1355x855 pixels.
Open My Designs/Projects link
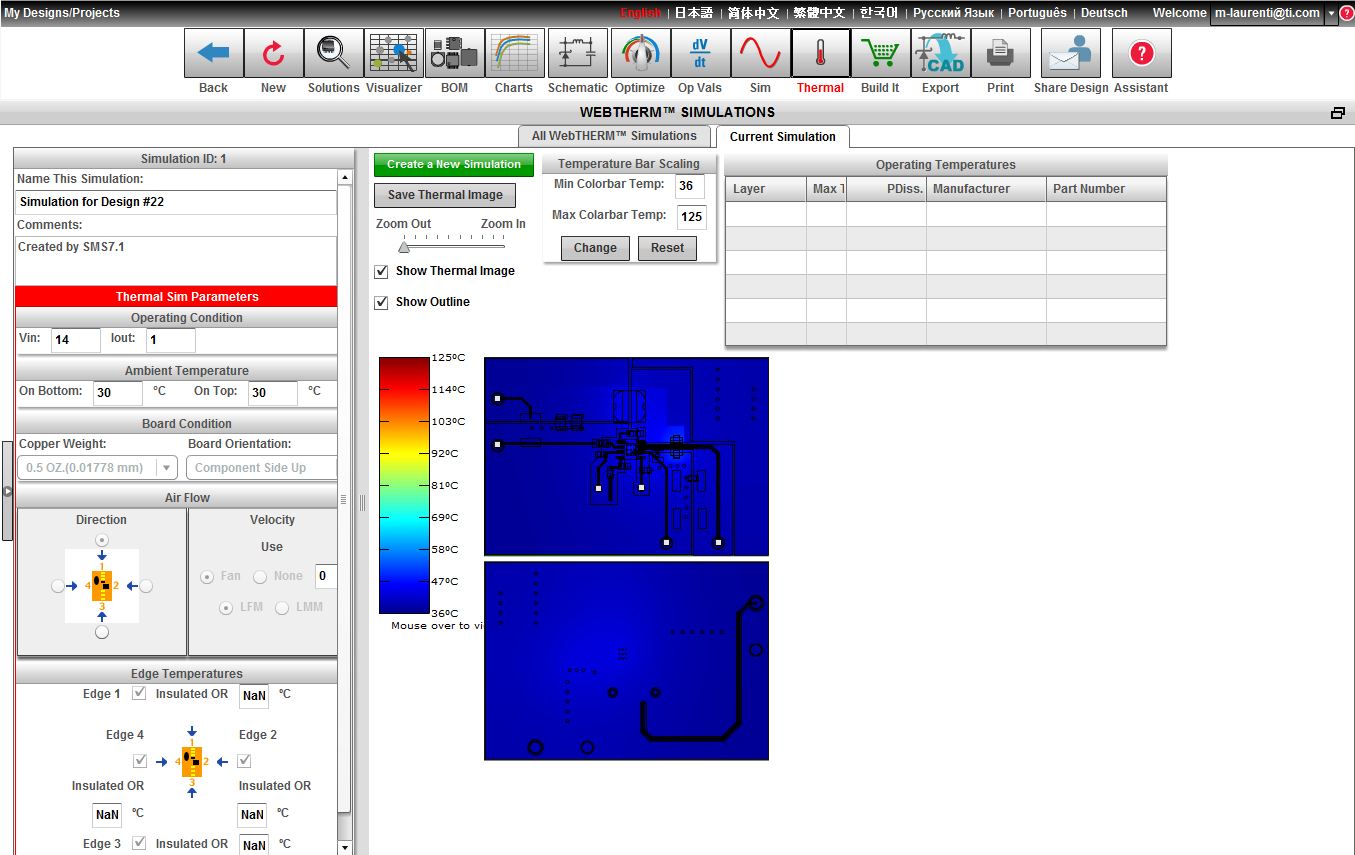click(62, 13)
